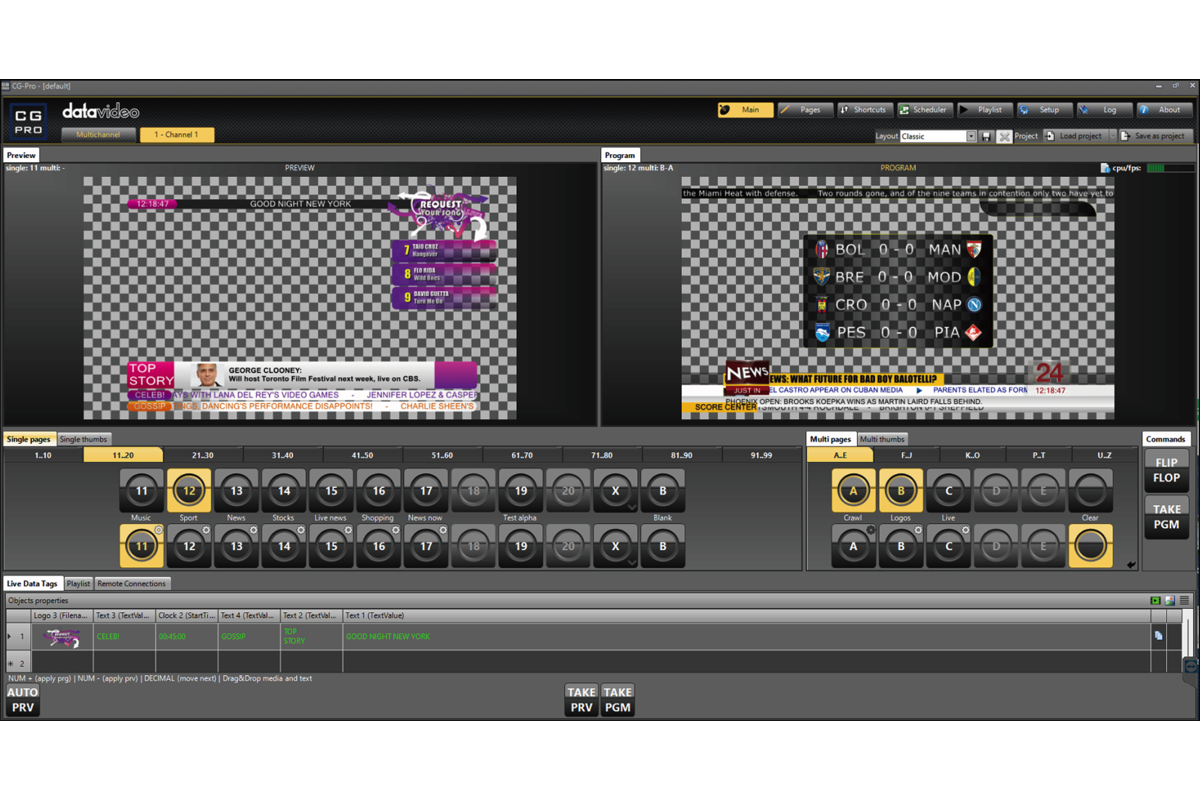Click the green video icon in Objects properties
1200x800 pixels.
tap(1156, 600)
